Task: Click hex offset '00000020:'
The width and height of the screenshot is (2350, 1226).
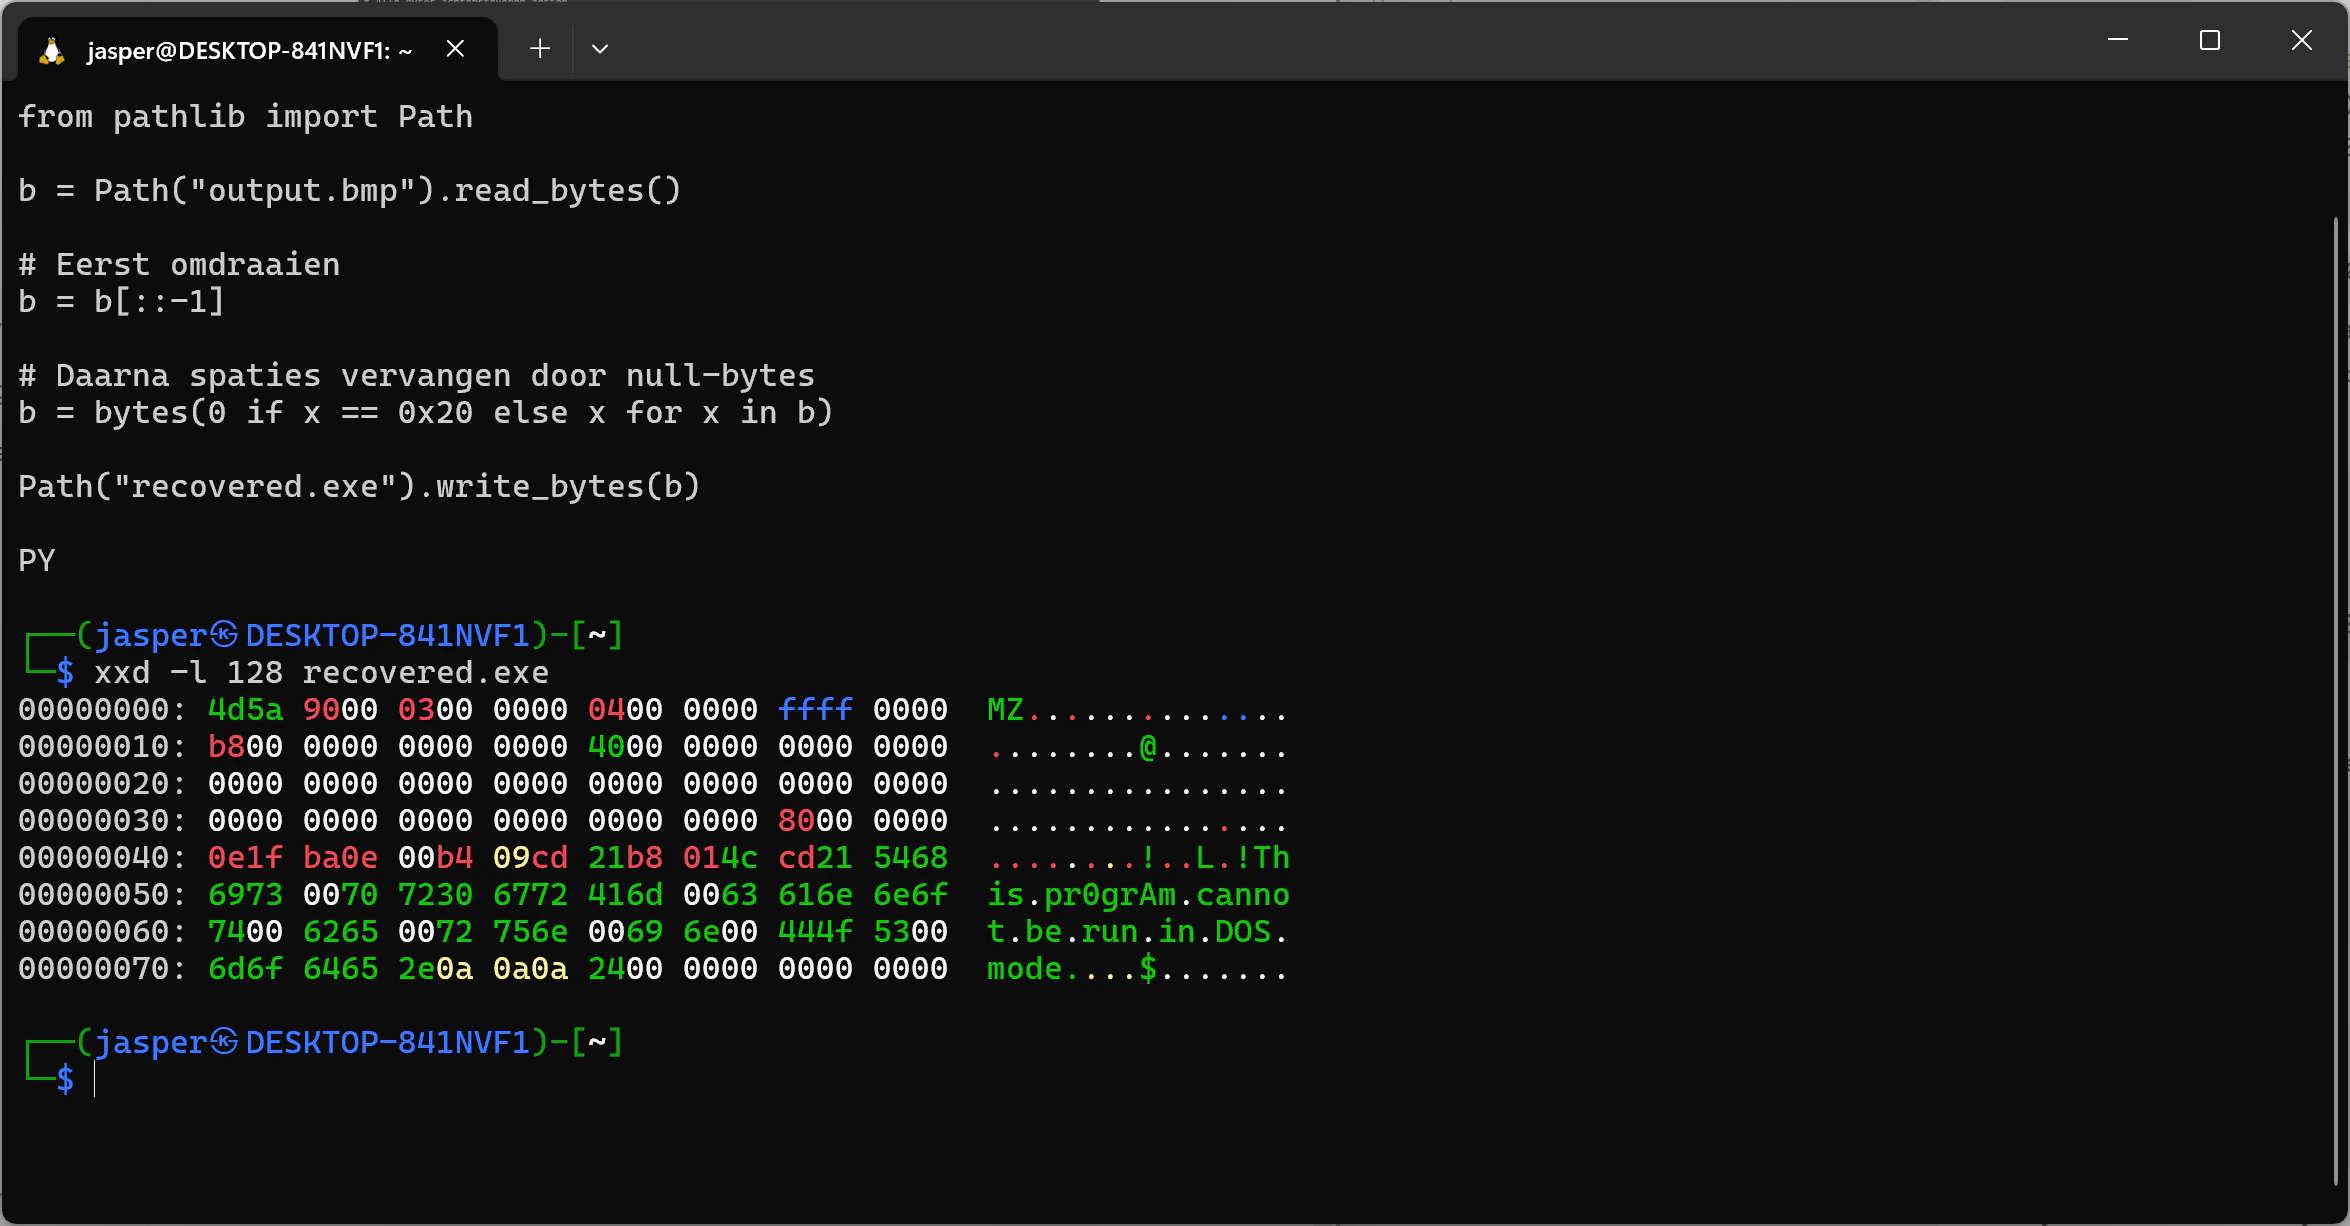Action: tap(102, 784)
